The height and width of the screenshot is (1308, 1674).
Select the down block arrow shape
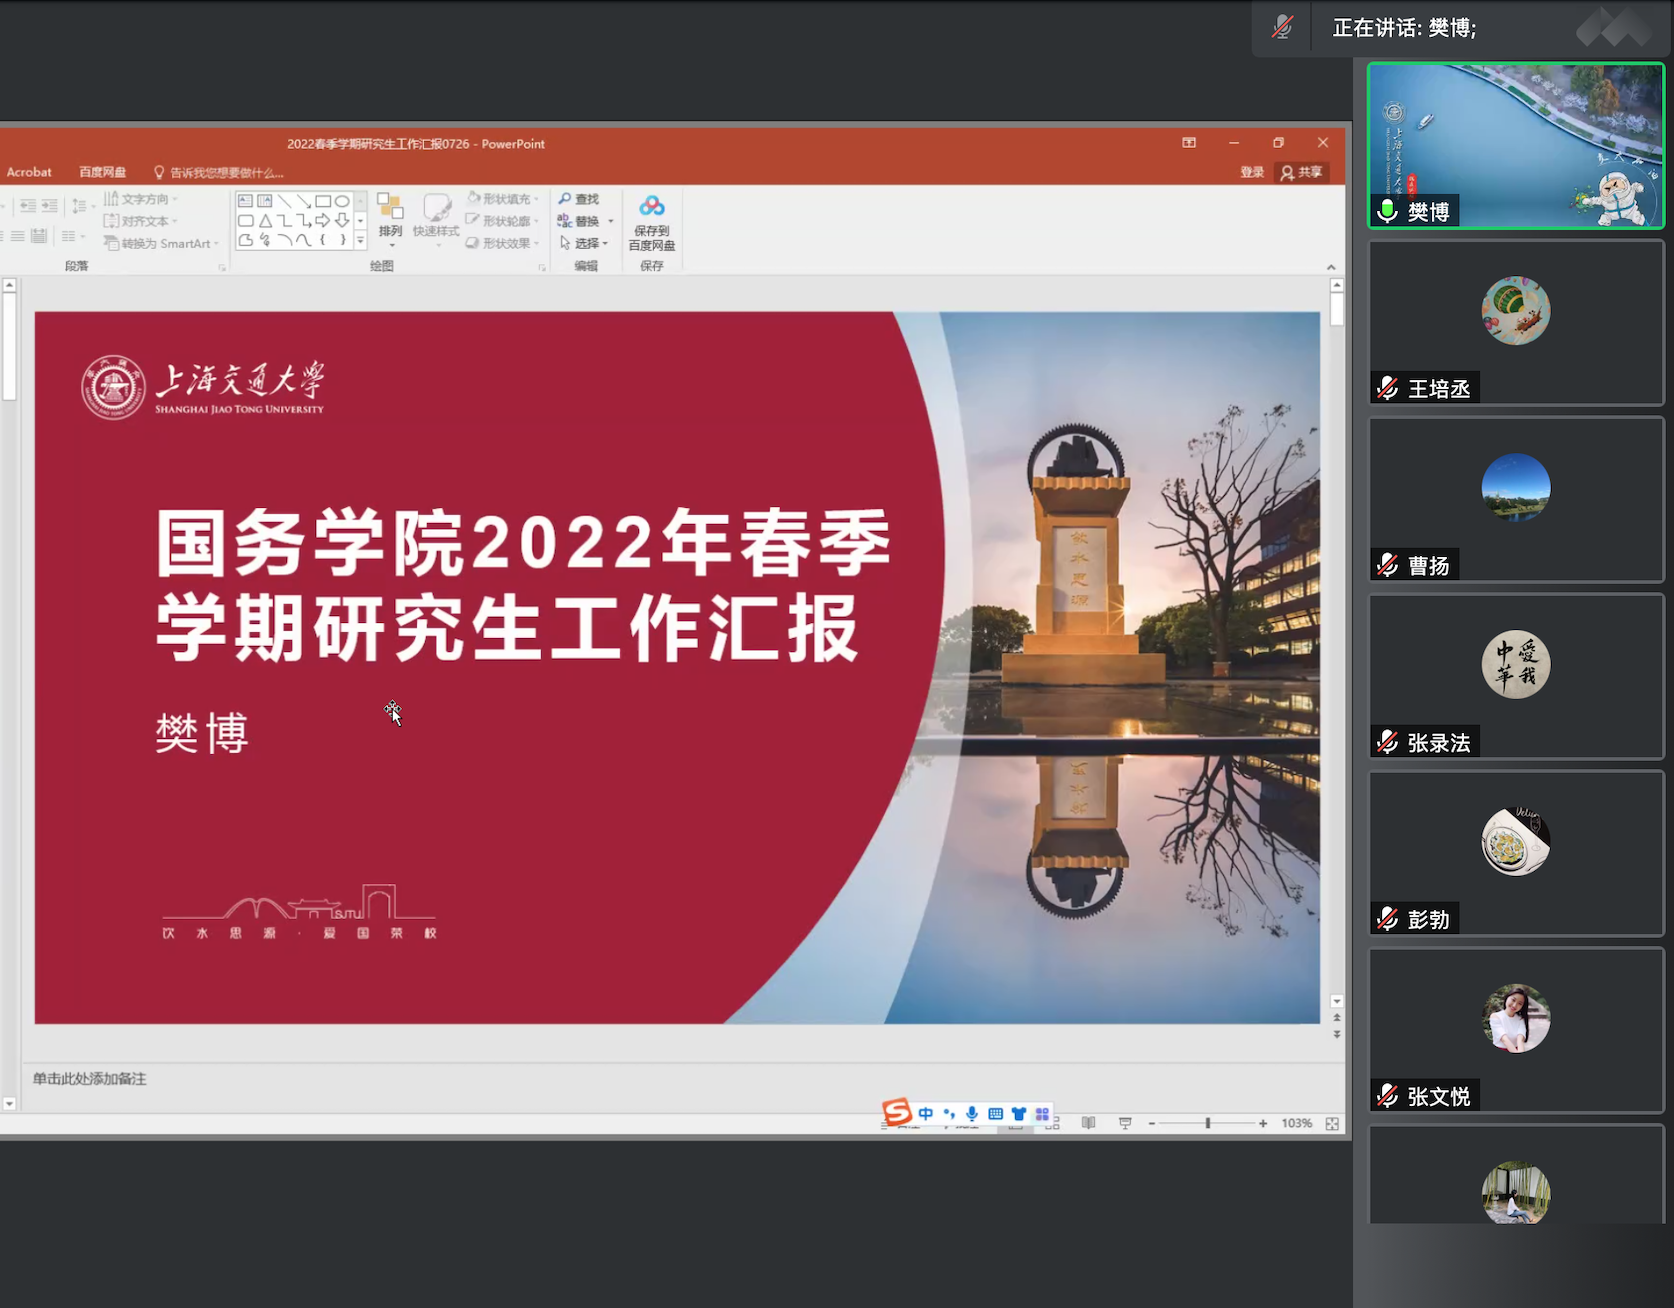click(342, 220)
